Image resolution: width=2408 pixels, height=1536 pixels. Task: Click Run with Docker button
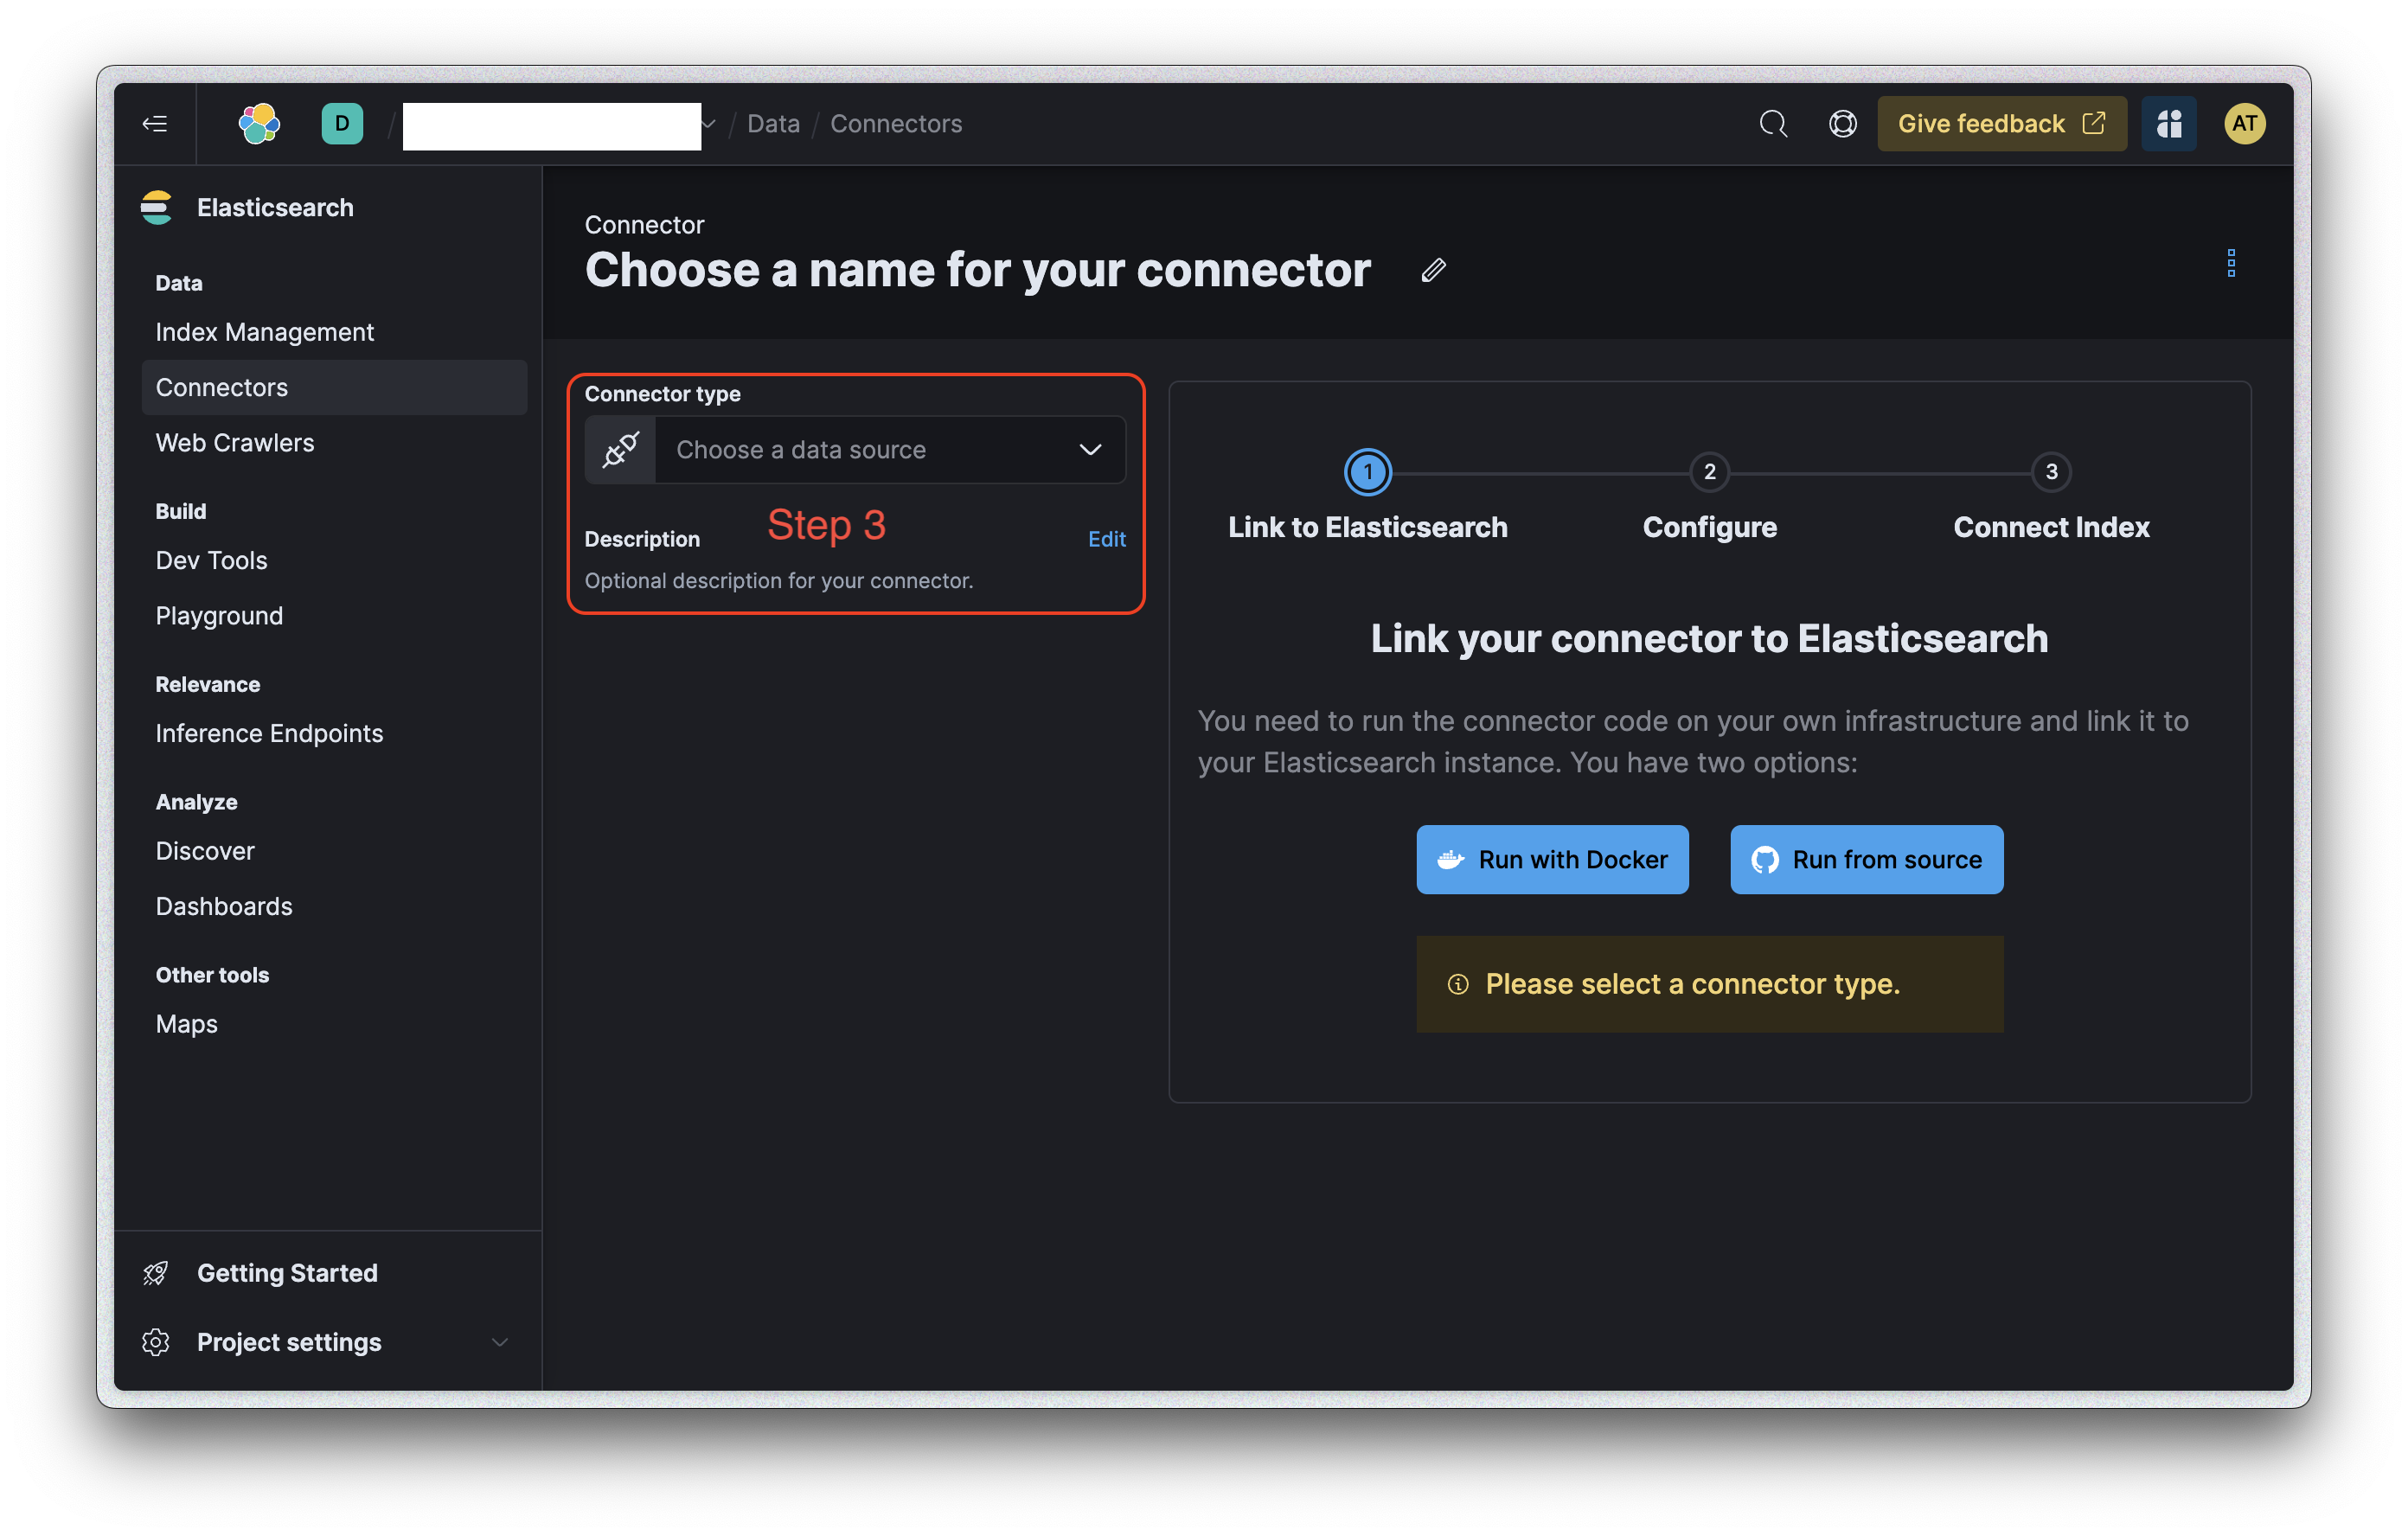(x=1553, y=860)
